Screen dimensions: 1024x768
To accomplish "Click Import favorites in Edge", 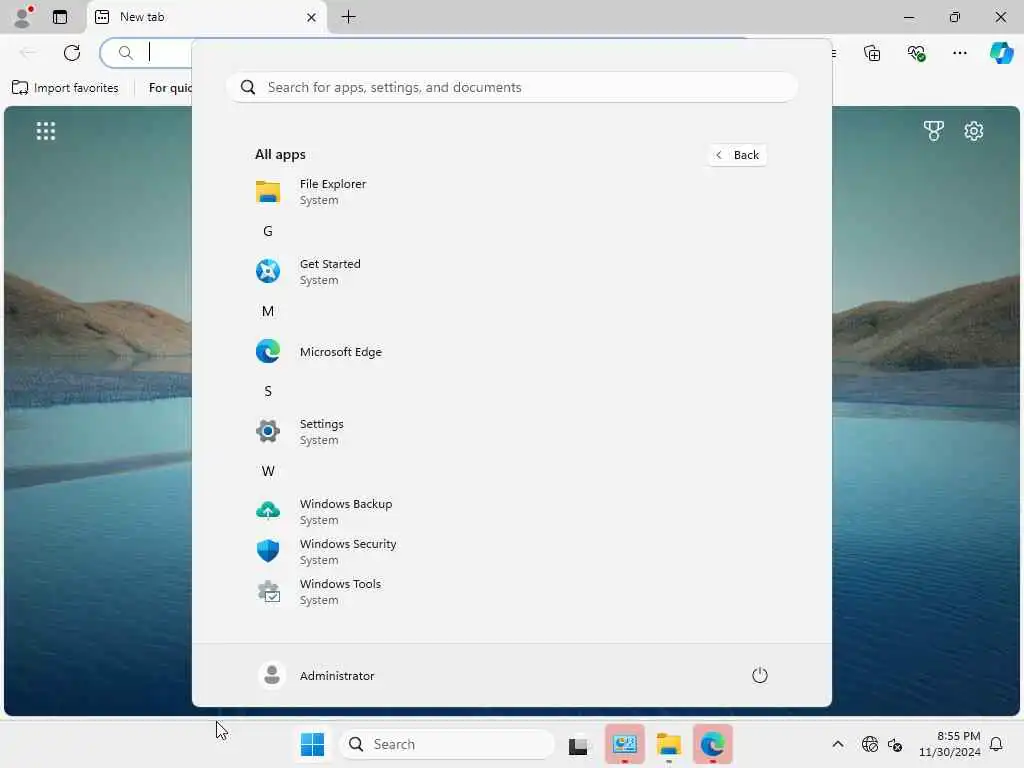I will 65,88.
